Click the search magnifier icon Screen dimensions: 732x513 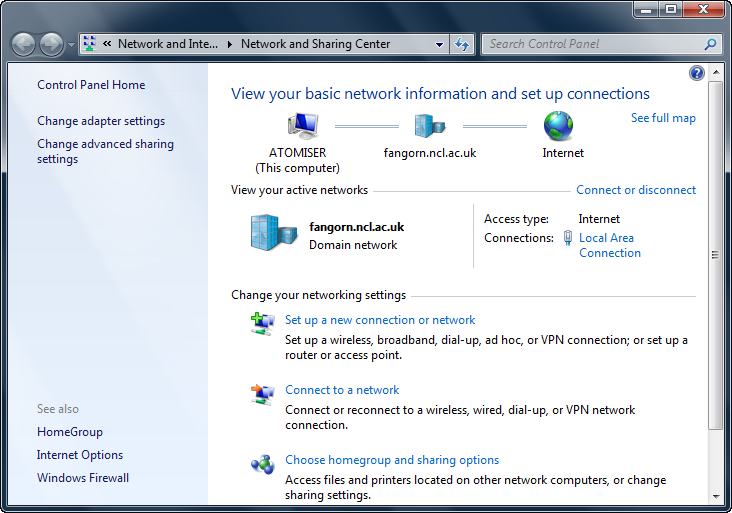coord(711,44)
